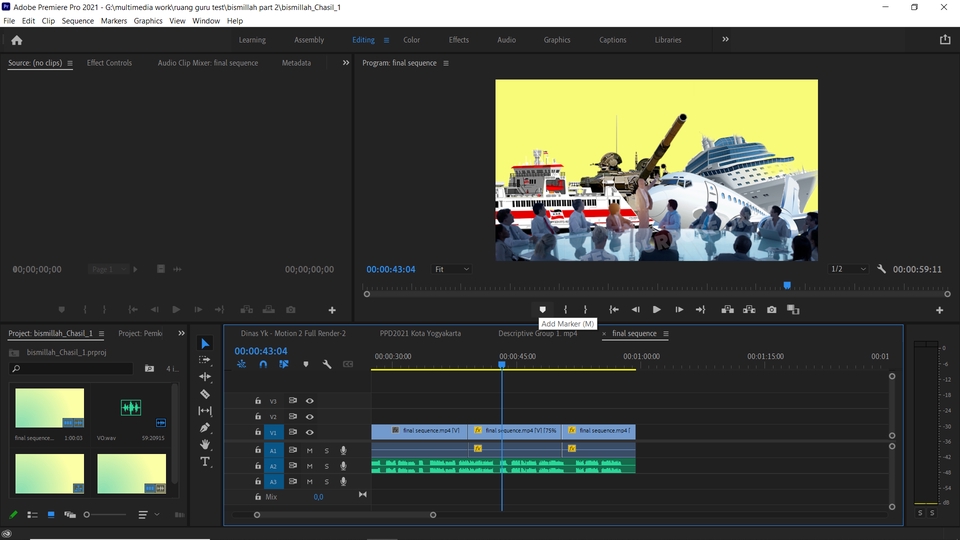Click Add Marker in Program monitor
This screenshot has height=540, width=960.
coord(542,310)
